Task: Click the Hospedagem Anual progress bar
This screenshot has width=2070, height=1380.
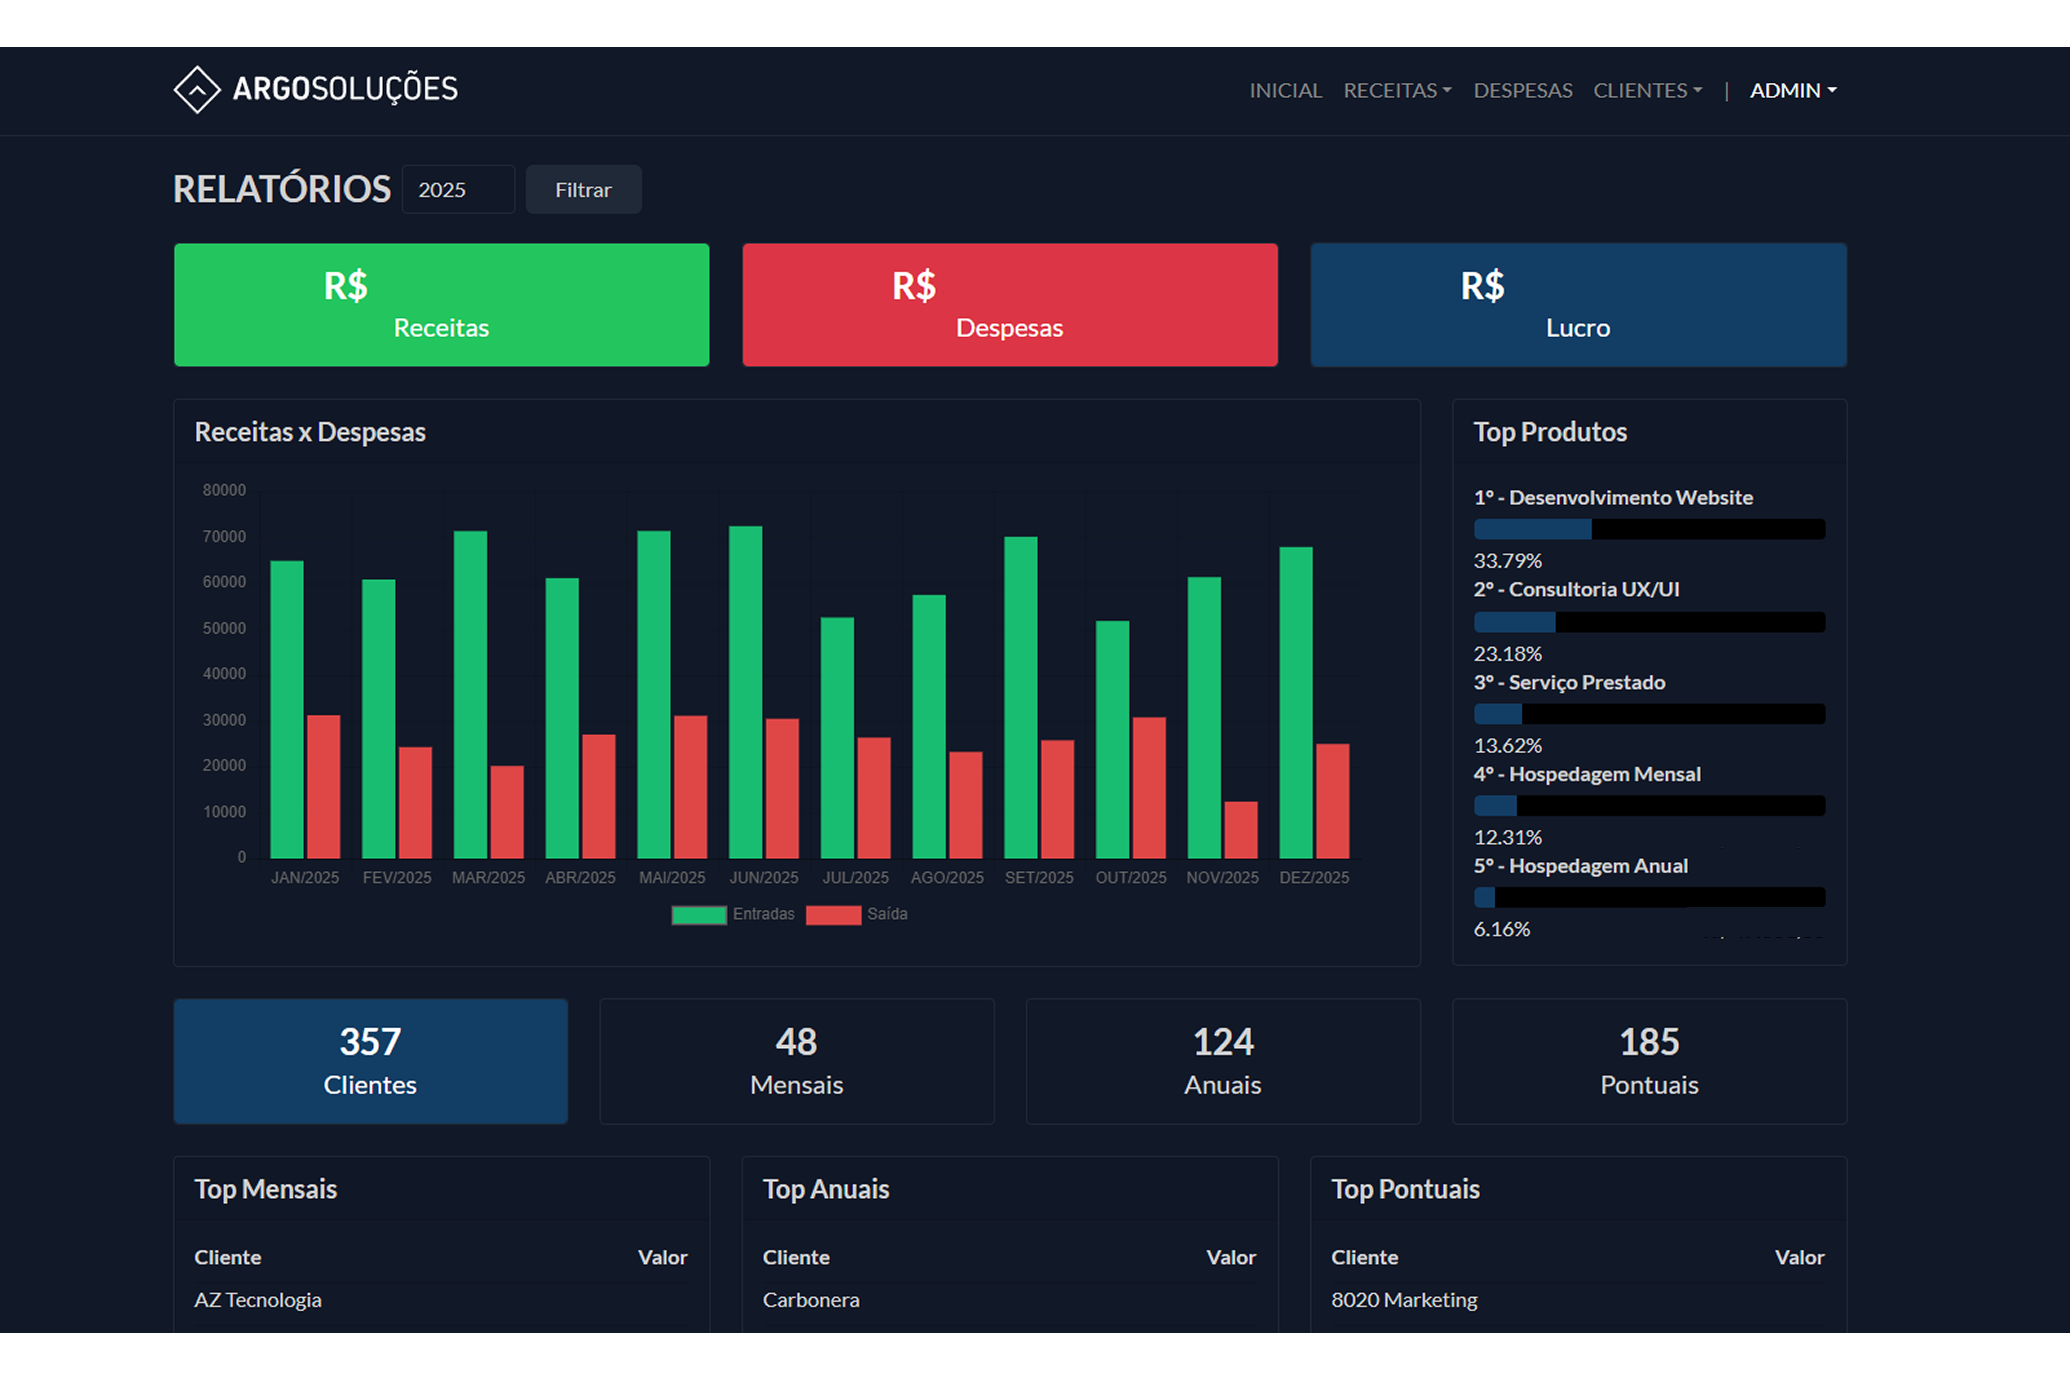Action: pyautogui.click(x=1649, y=897)
